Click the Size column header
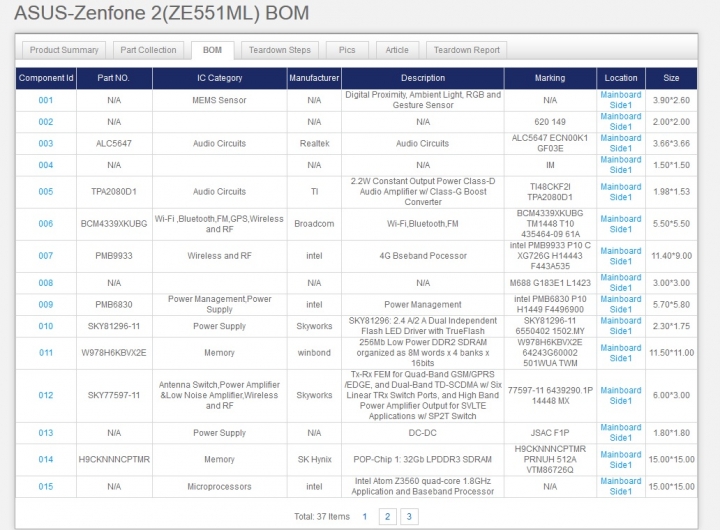The height and width of the screenshot is (530, 720). point(671,78)
